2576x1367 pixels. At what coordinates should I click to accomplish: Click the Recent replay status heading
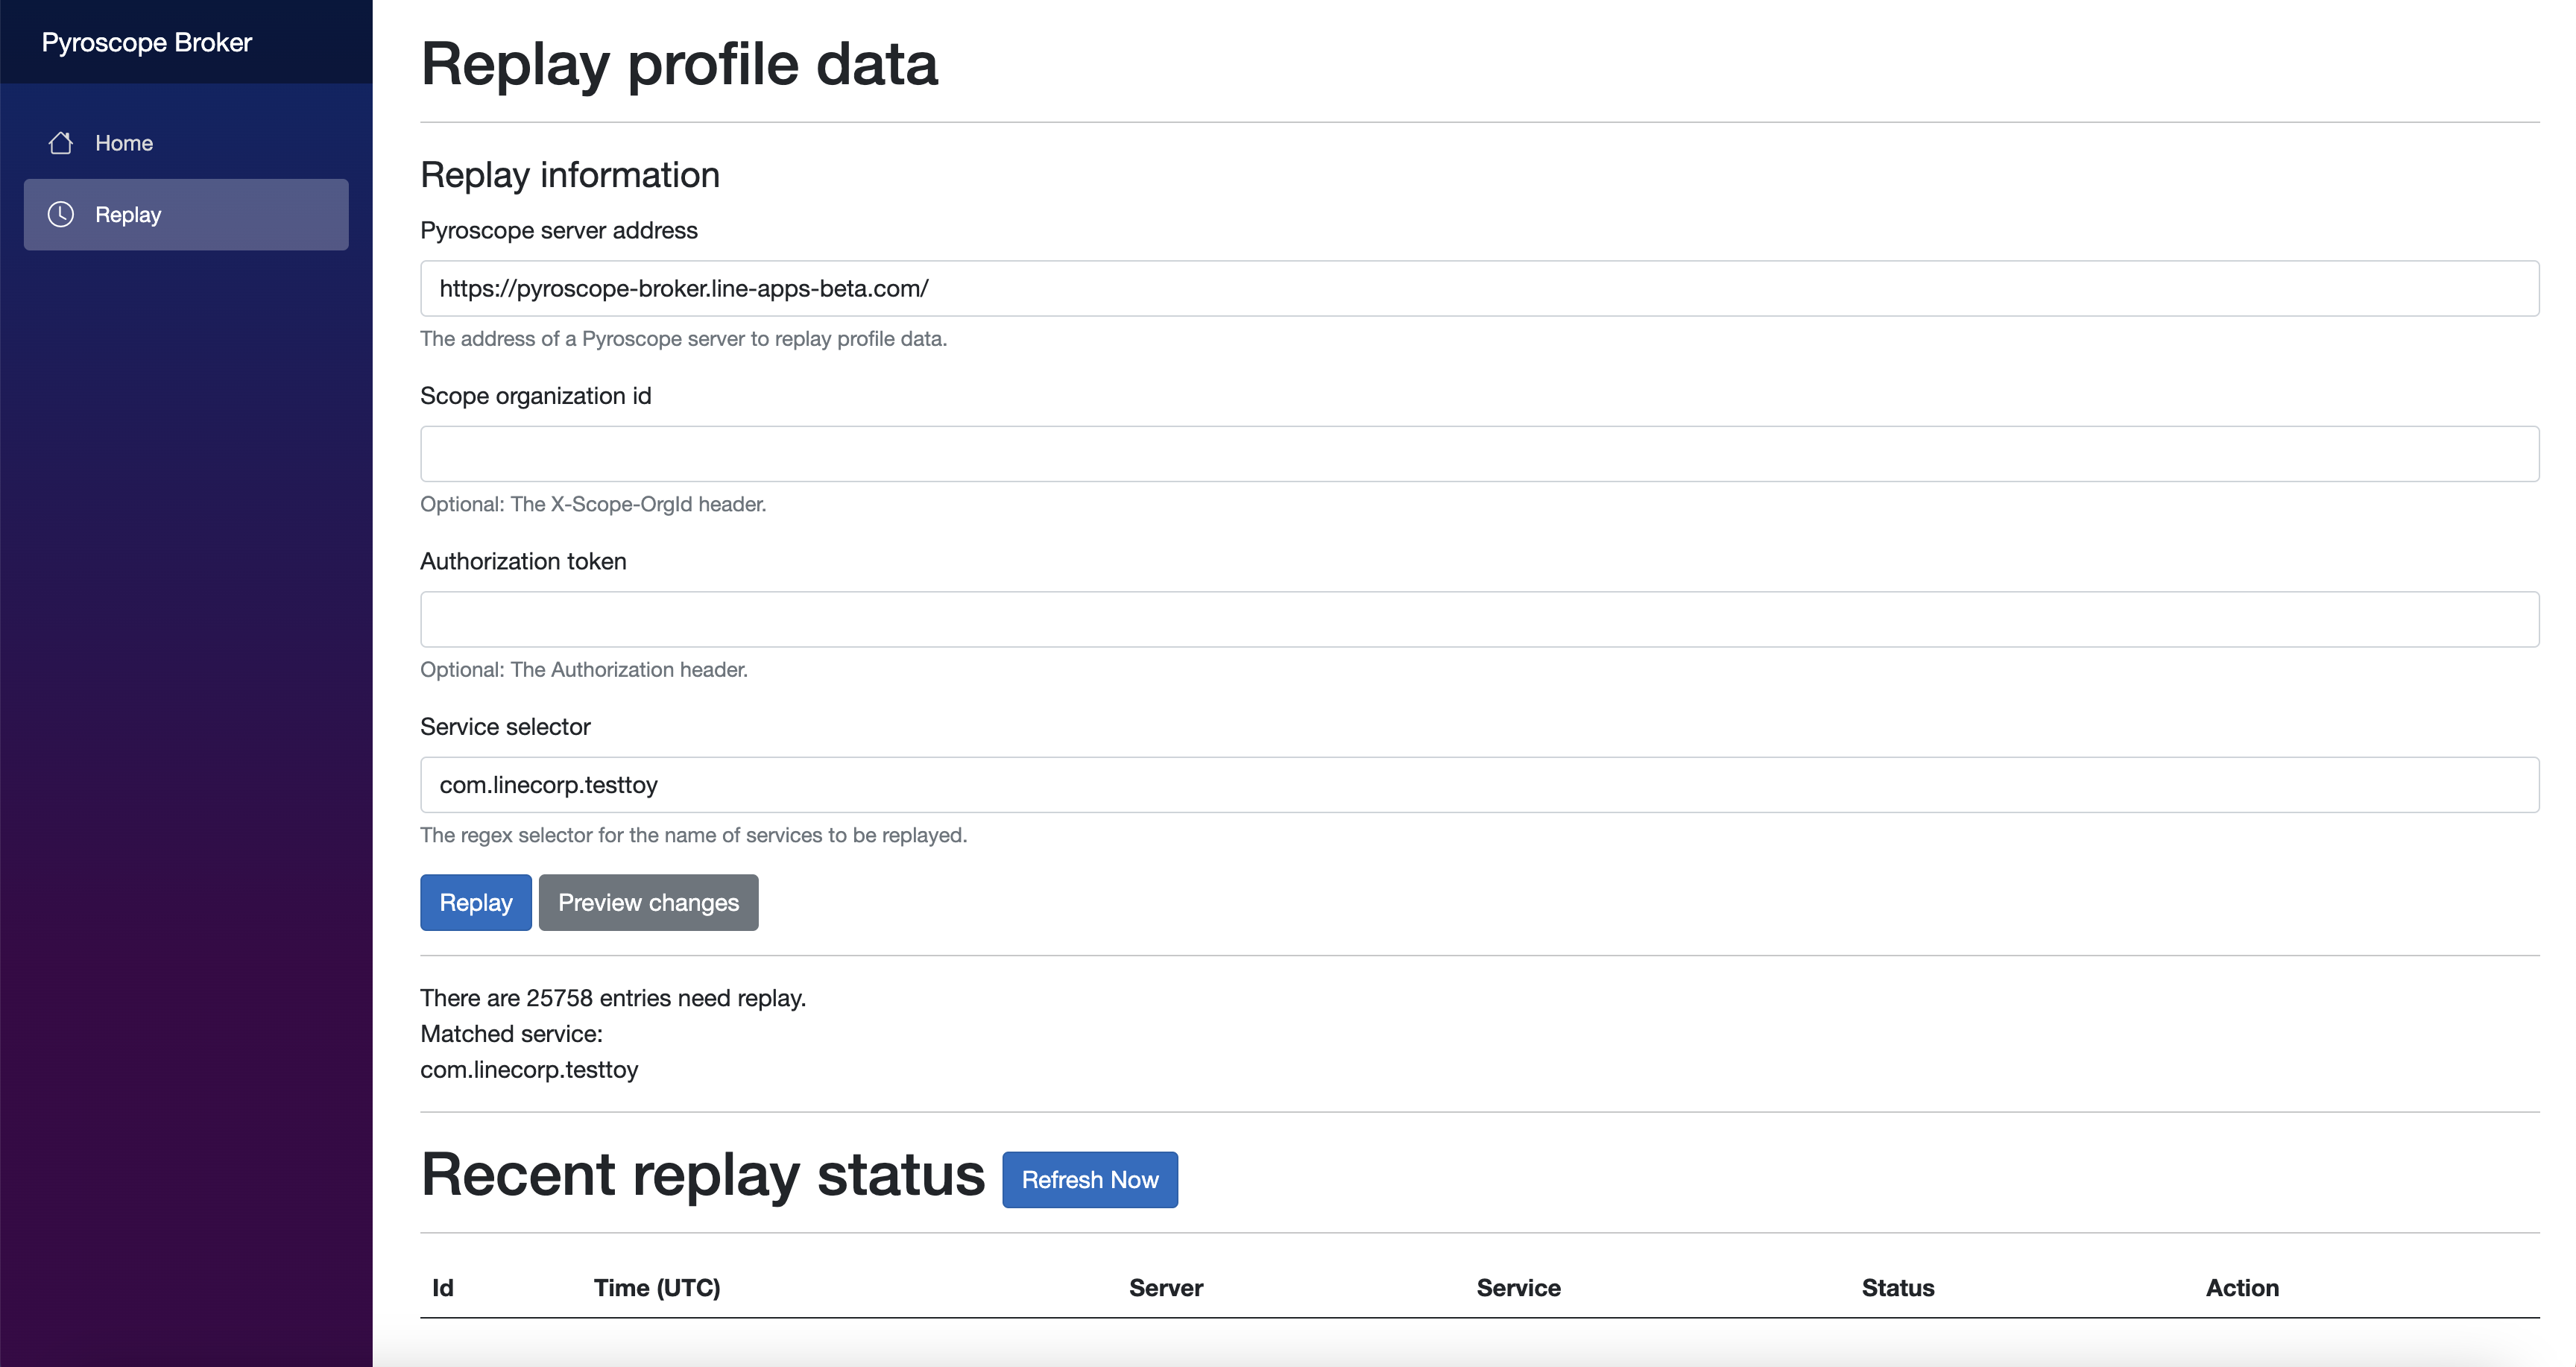click(x=703, y=1174)
